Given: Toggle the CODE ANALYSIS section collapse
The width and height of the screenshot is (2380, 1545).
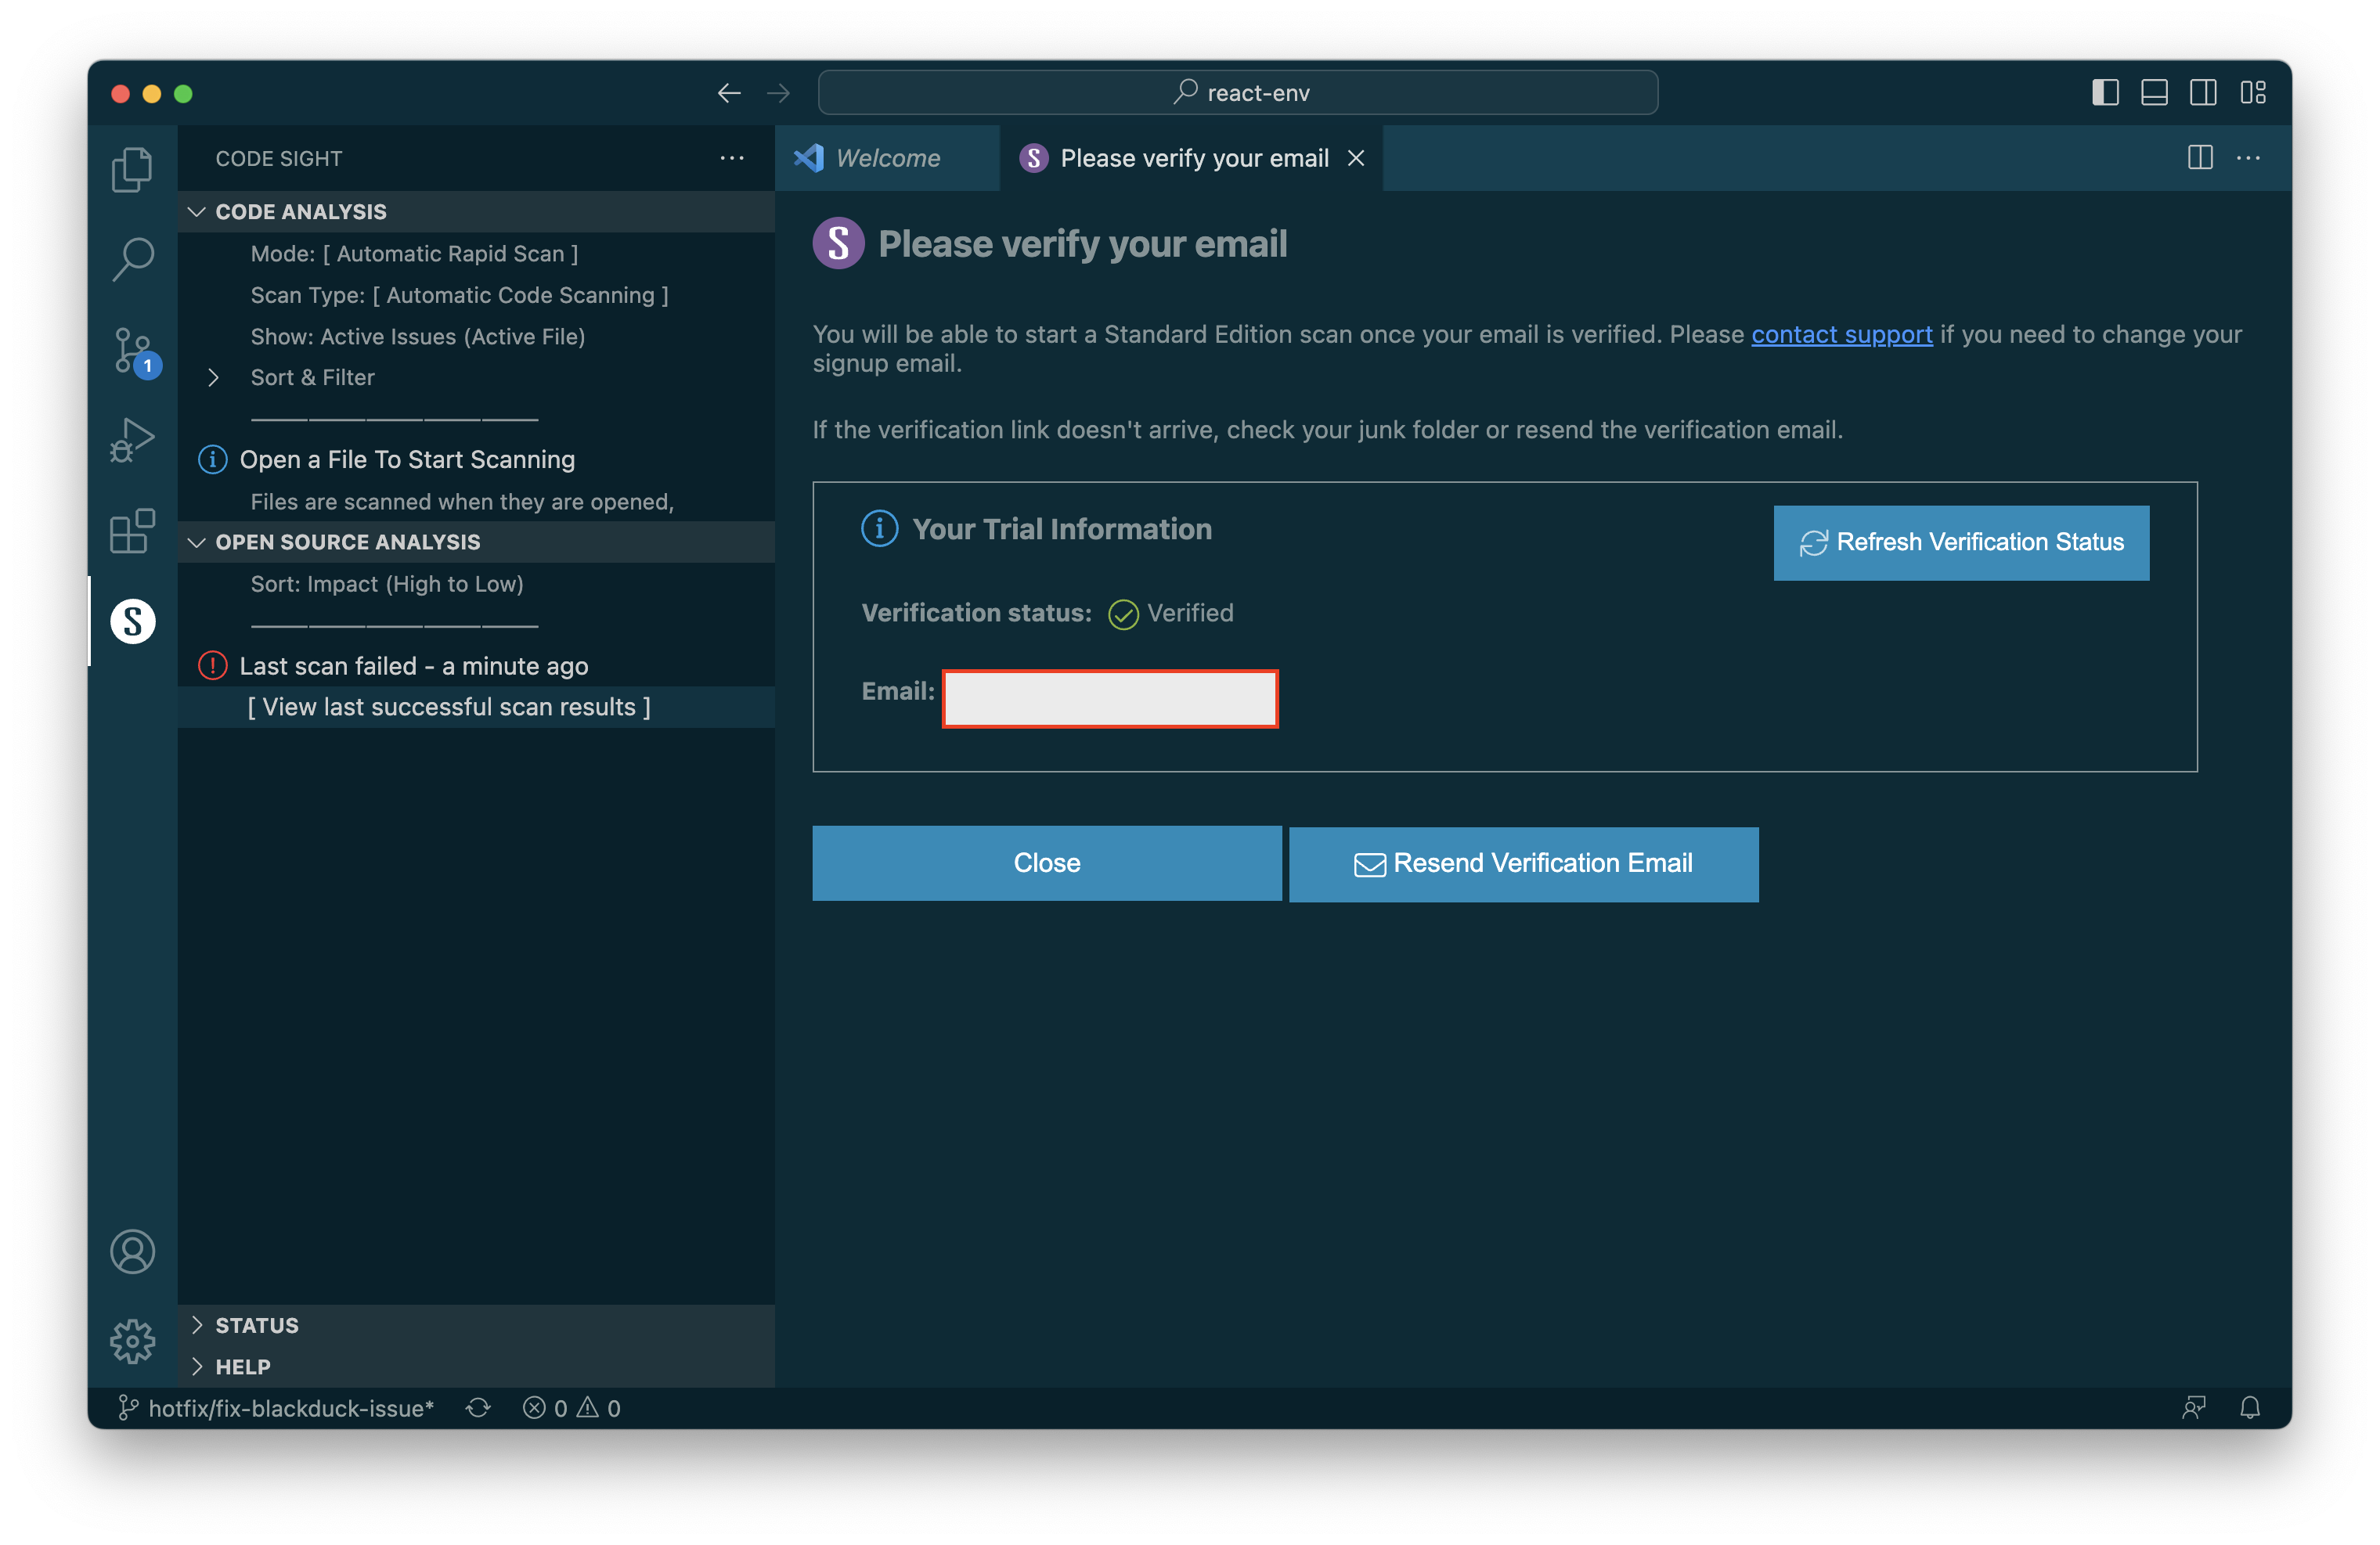Looking at the screenshot, I should pyautogui.click(x=198, y=210).
